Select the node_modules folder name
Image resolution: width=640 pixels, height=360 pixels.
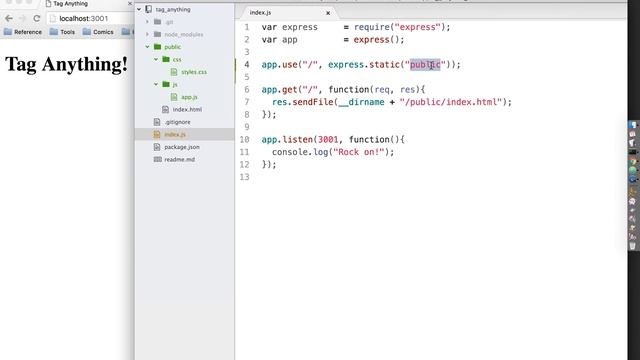coord(183,35)
